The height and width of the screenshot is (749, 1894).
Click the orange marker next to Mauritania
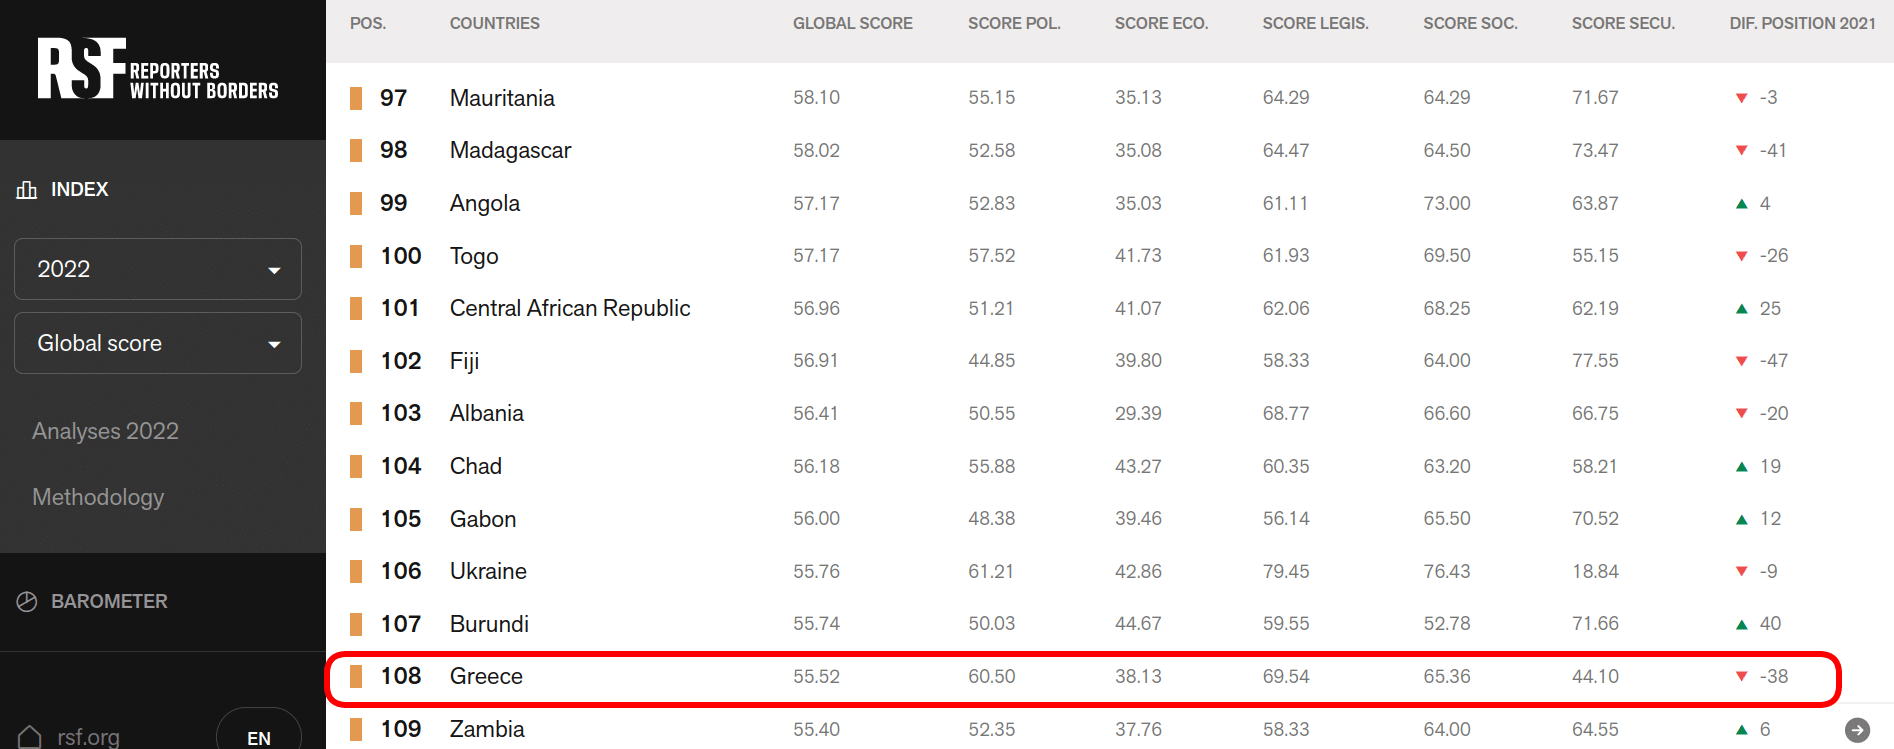click(x=356, y=98)
